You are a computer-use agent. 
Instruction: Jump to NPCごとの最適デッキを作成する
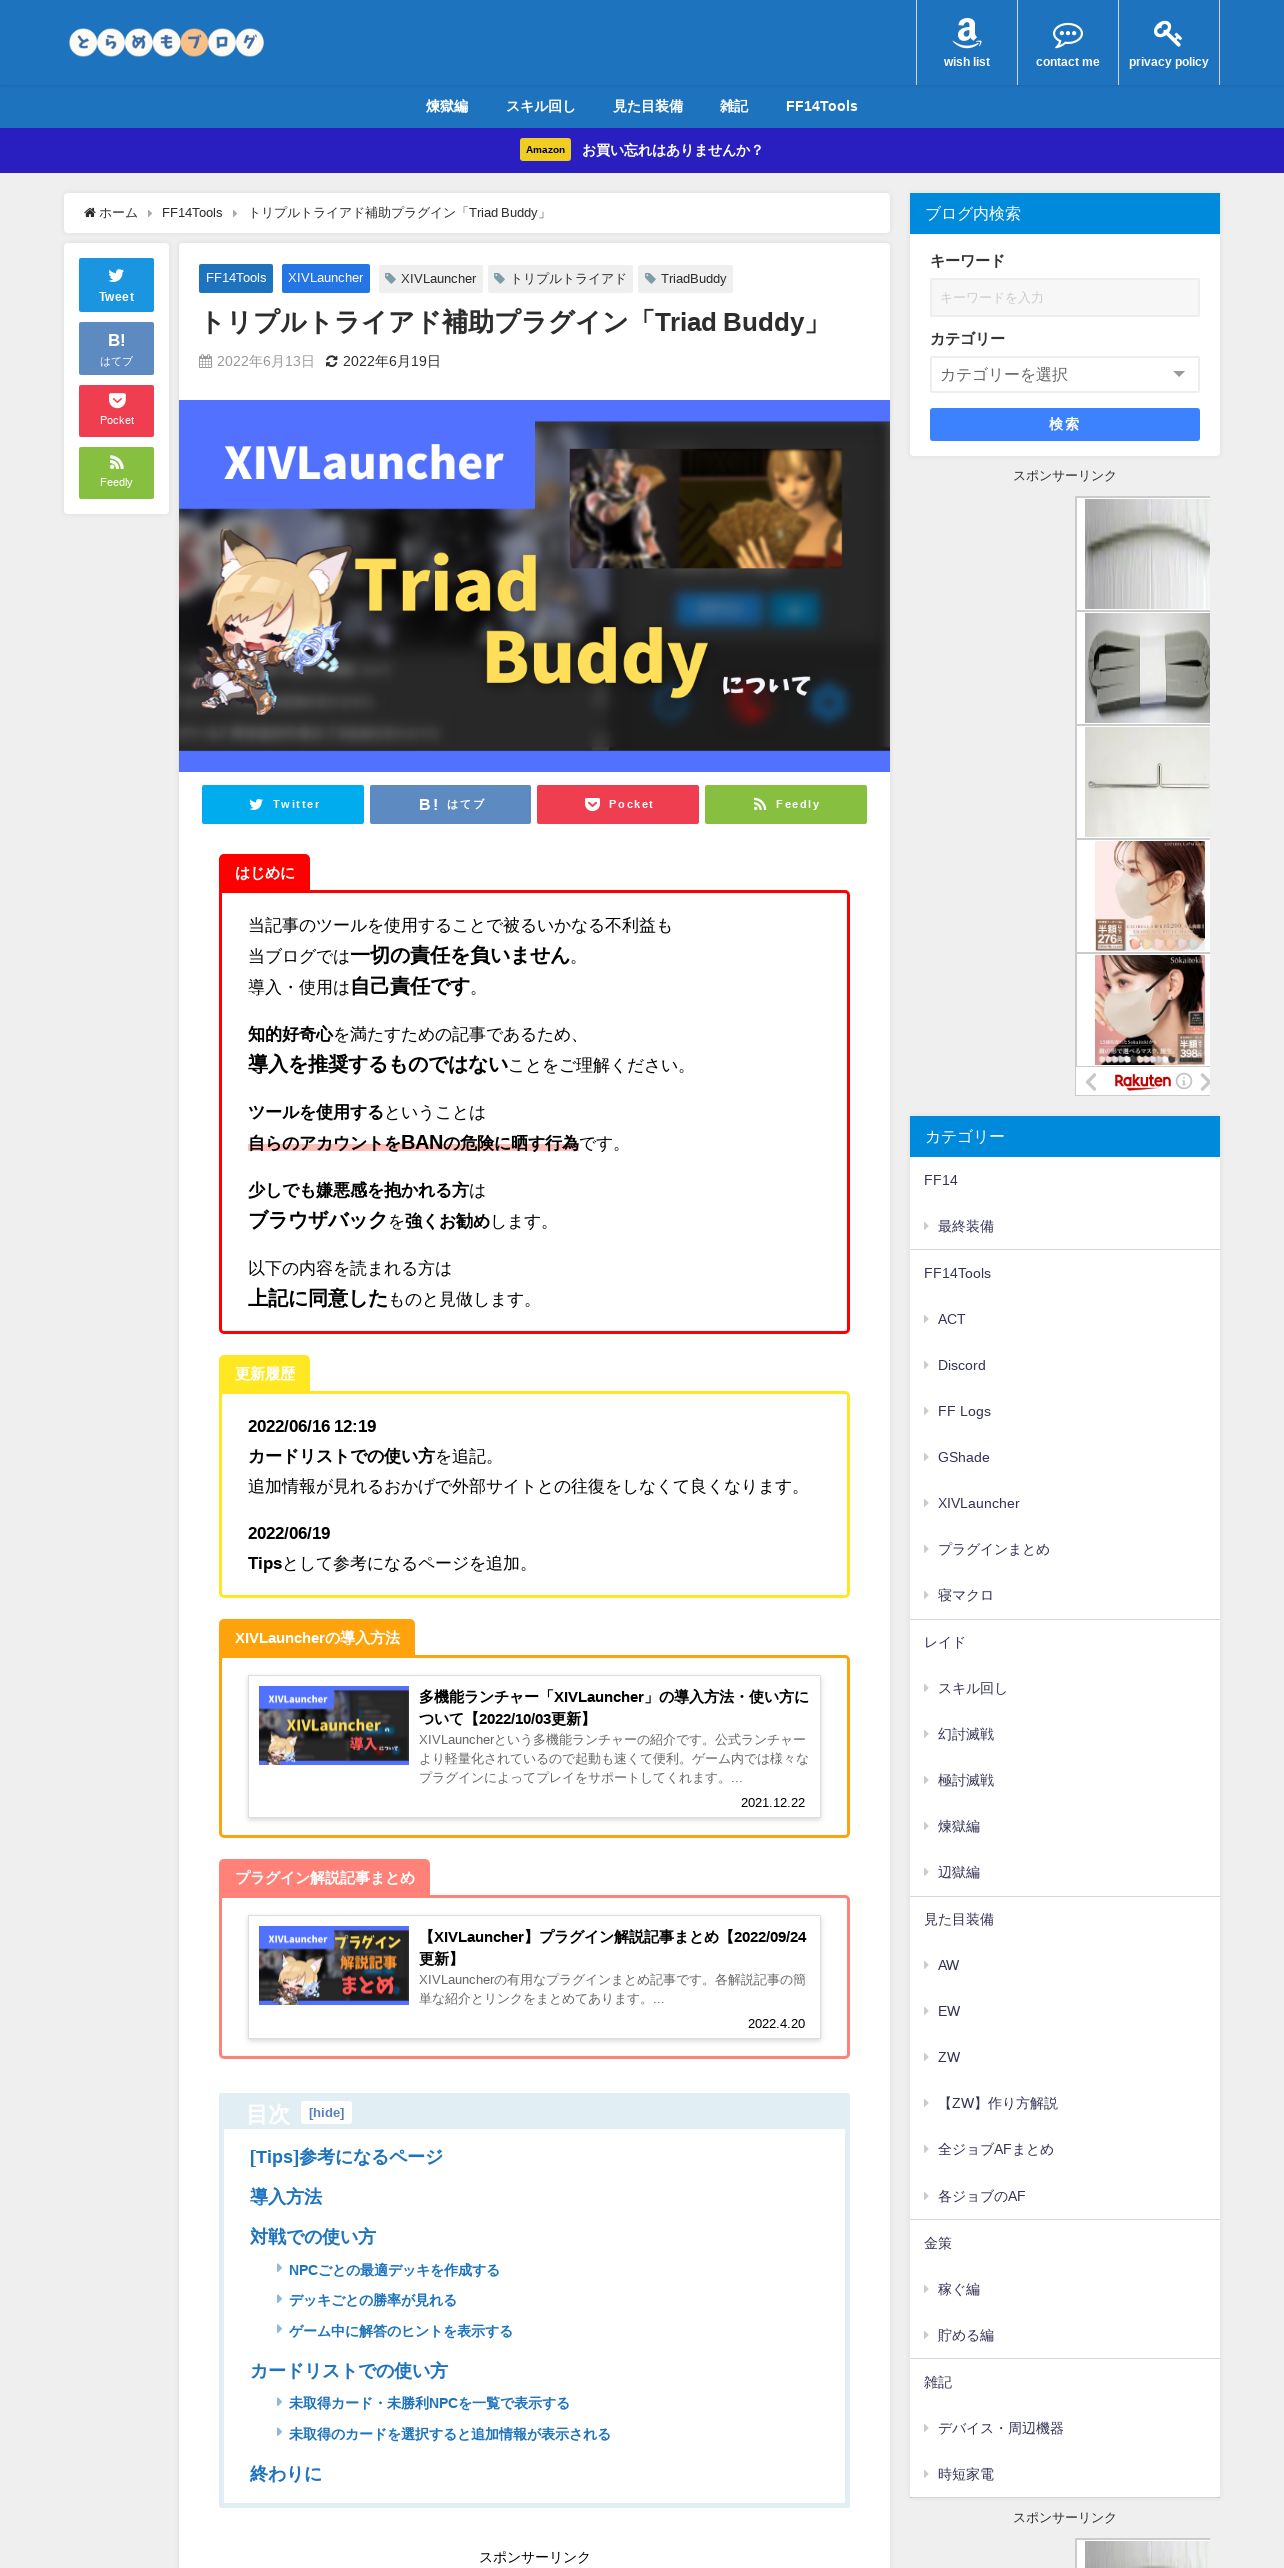pos(394,2270)
